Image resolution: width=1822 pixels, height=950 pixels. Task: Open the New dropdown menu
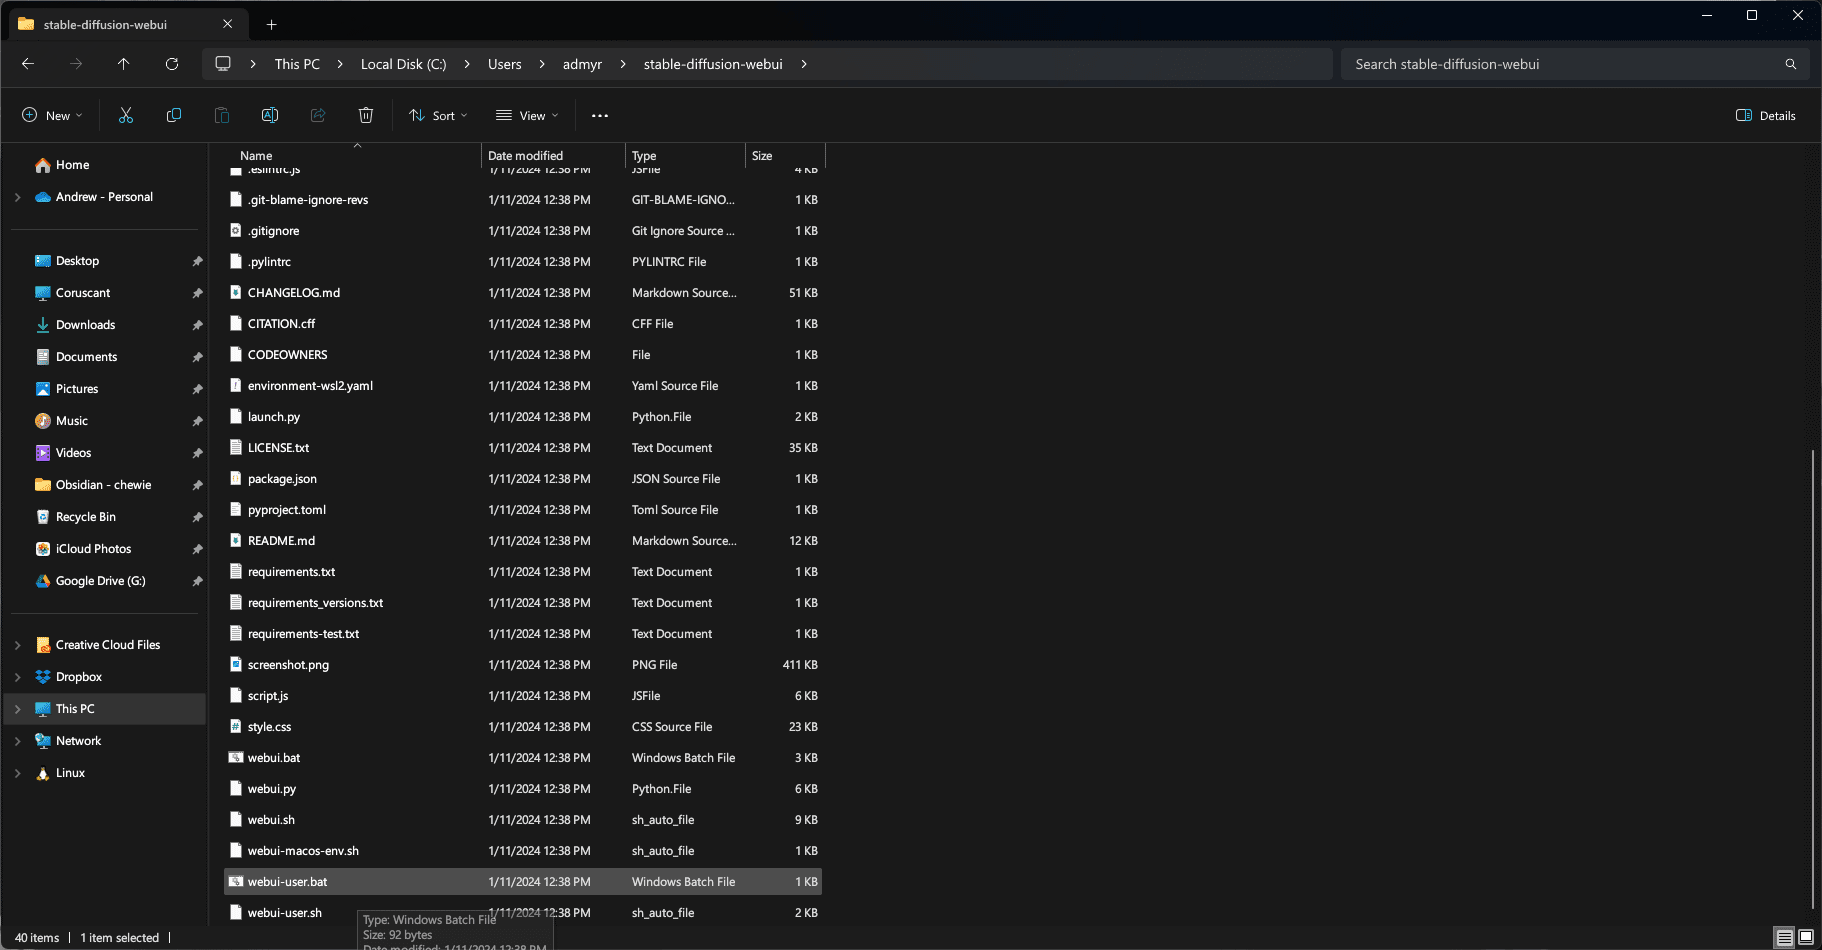pyautogui.click(x=52, y=116)
